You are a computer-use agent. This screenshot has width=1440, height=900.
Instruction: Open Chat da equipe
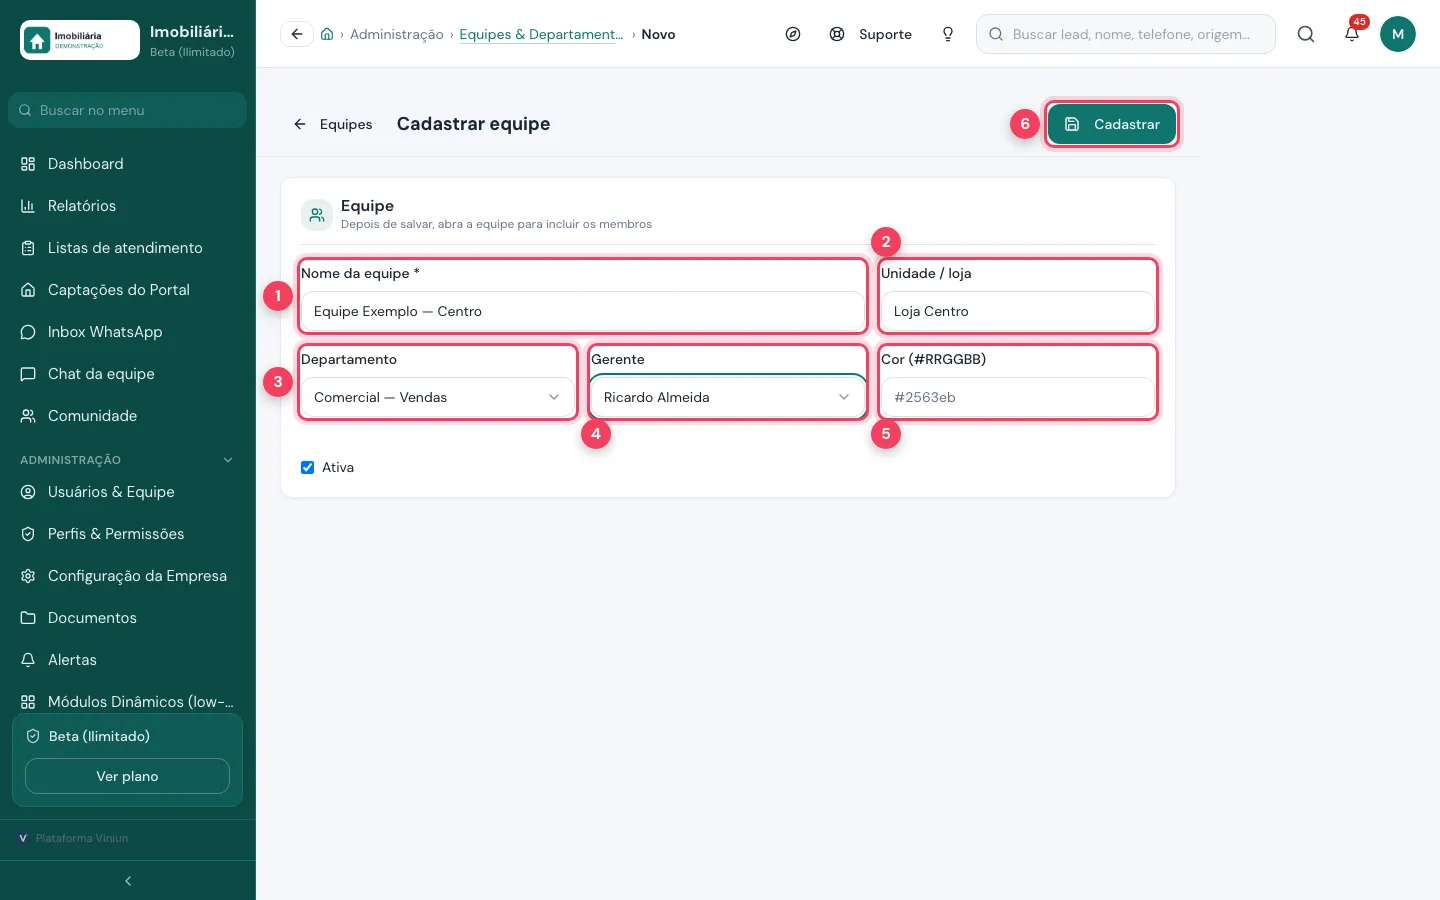(x=128, y=374)
